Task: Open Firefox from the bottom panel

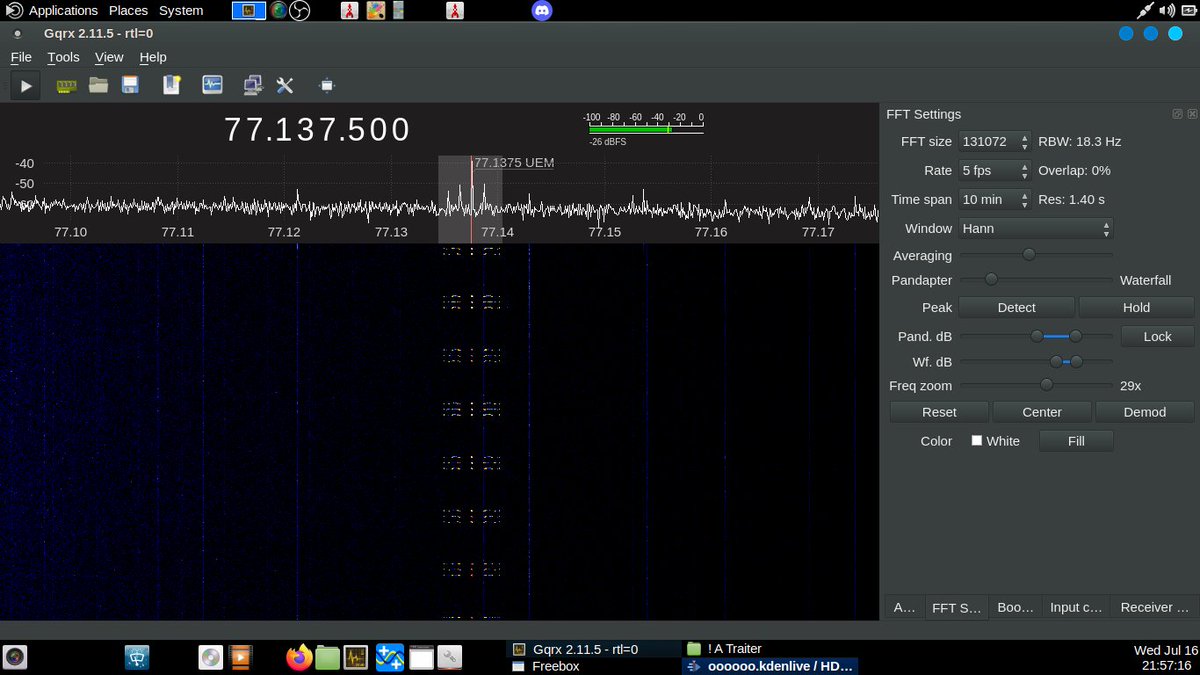Action: click(298, 657)
